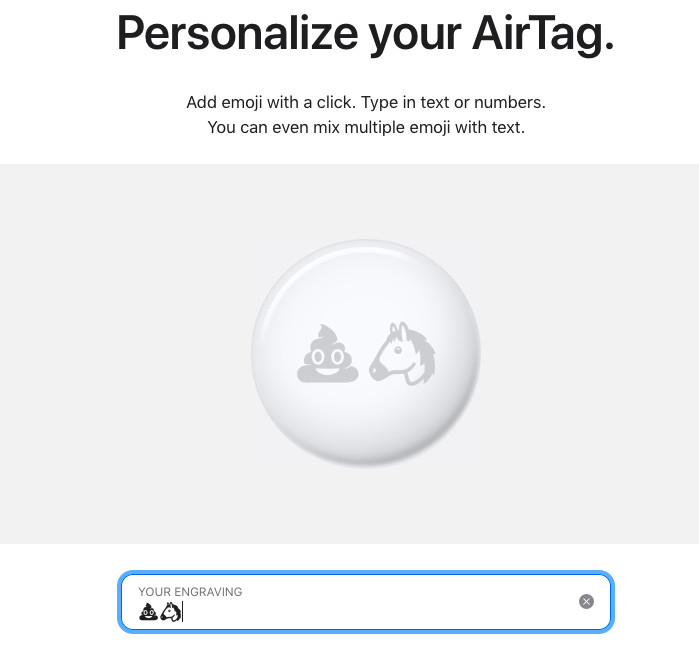Click the poop emoji in the engraving field
699x652 pixels.
coord(148,612)
